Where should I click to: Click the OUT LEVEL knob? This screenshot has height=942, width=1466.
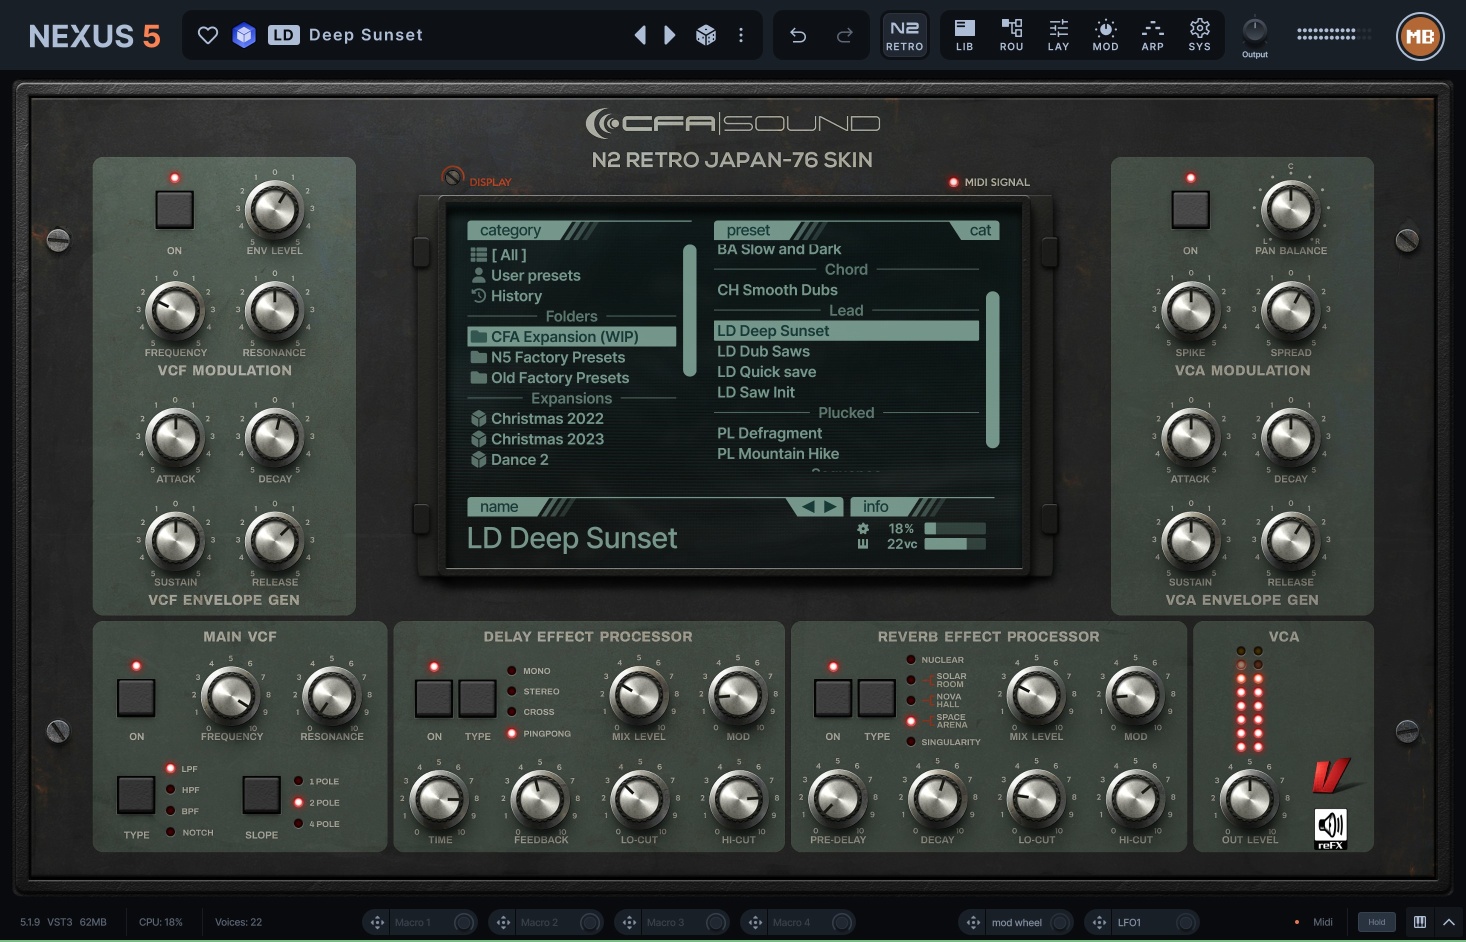1249,799
